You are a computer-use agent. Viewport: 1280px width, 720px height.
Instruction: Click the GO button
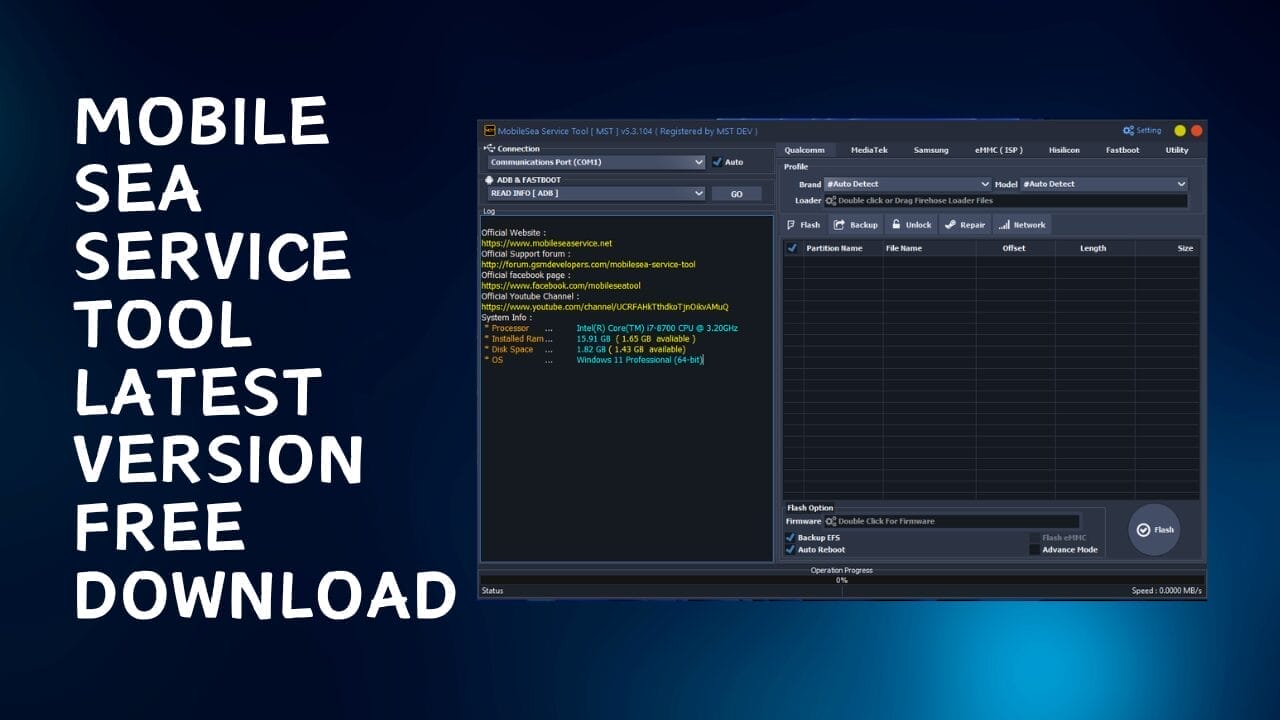[x=739, y=193]
